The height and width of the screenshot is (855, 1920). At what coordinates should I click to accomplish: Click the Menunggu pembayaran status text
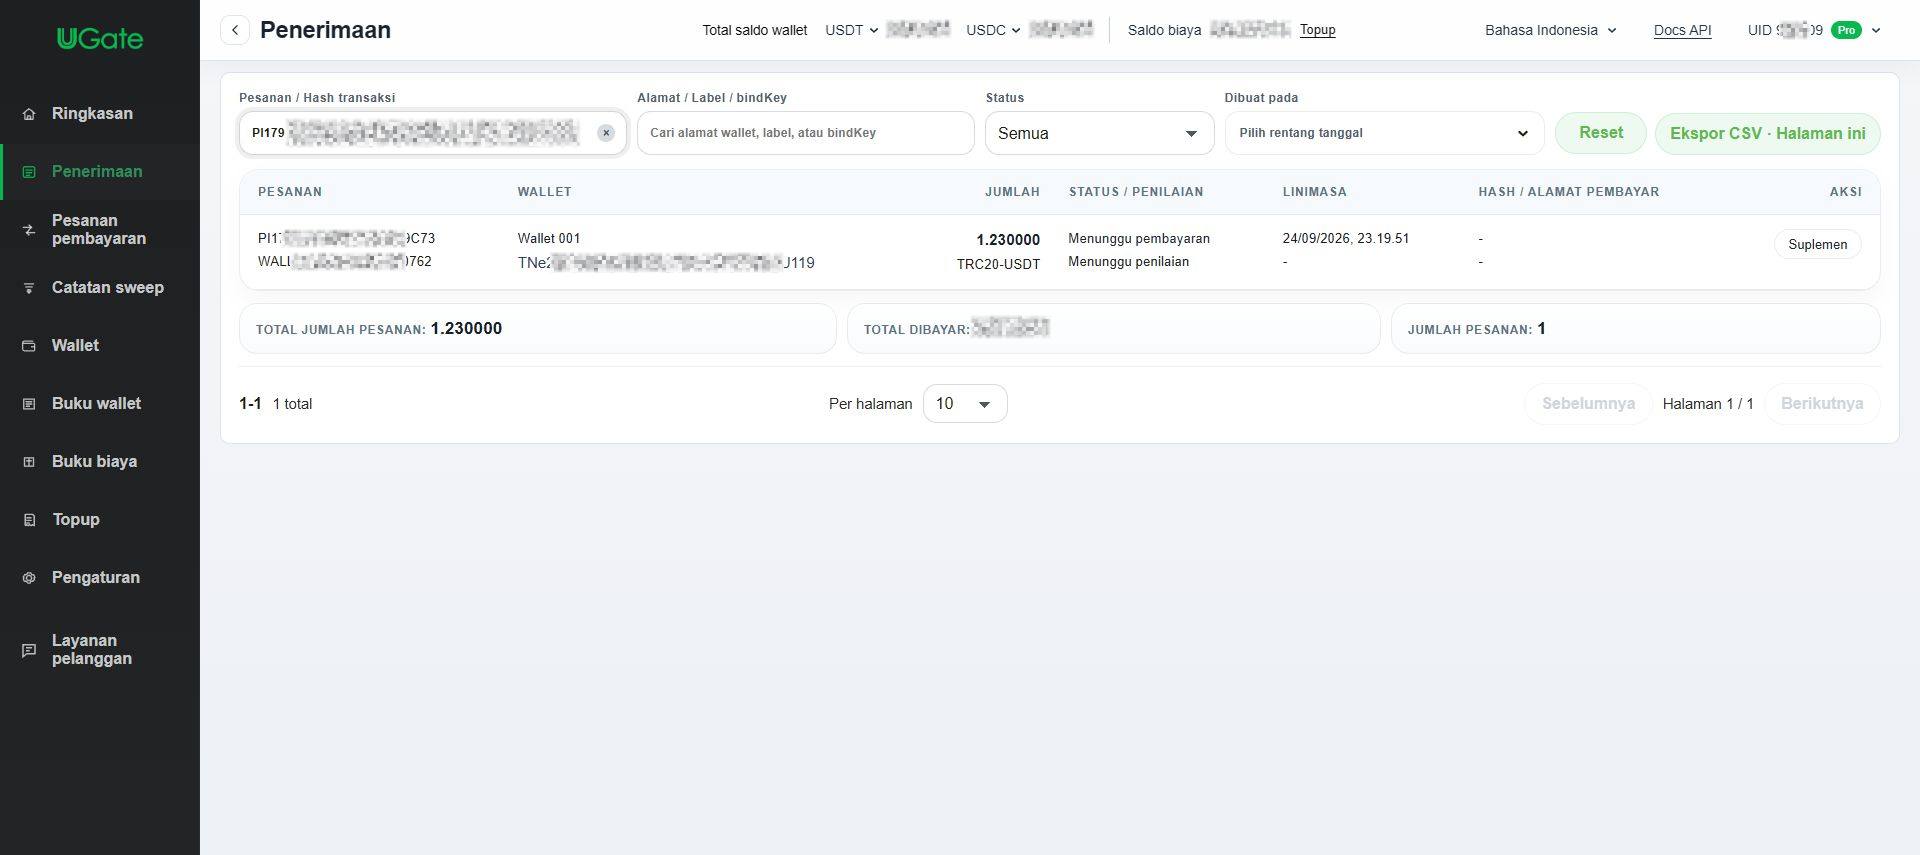click(x=1139, y=239)
